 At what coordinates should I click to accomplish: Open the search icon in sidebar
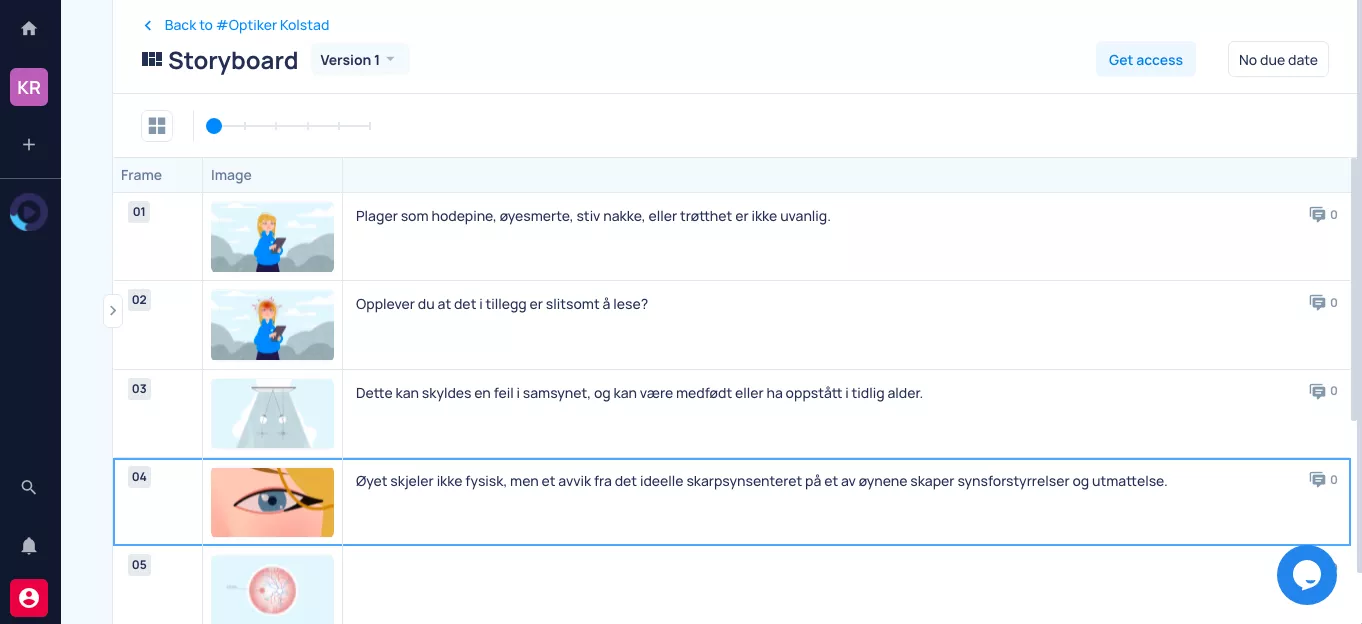coord(29,487)
